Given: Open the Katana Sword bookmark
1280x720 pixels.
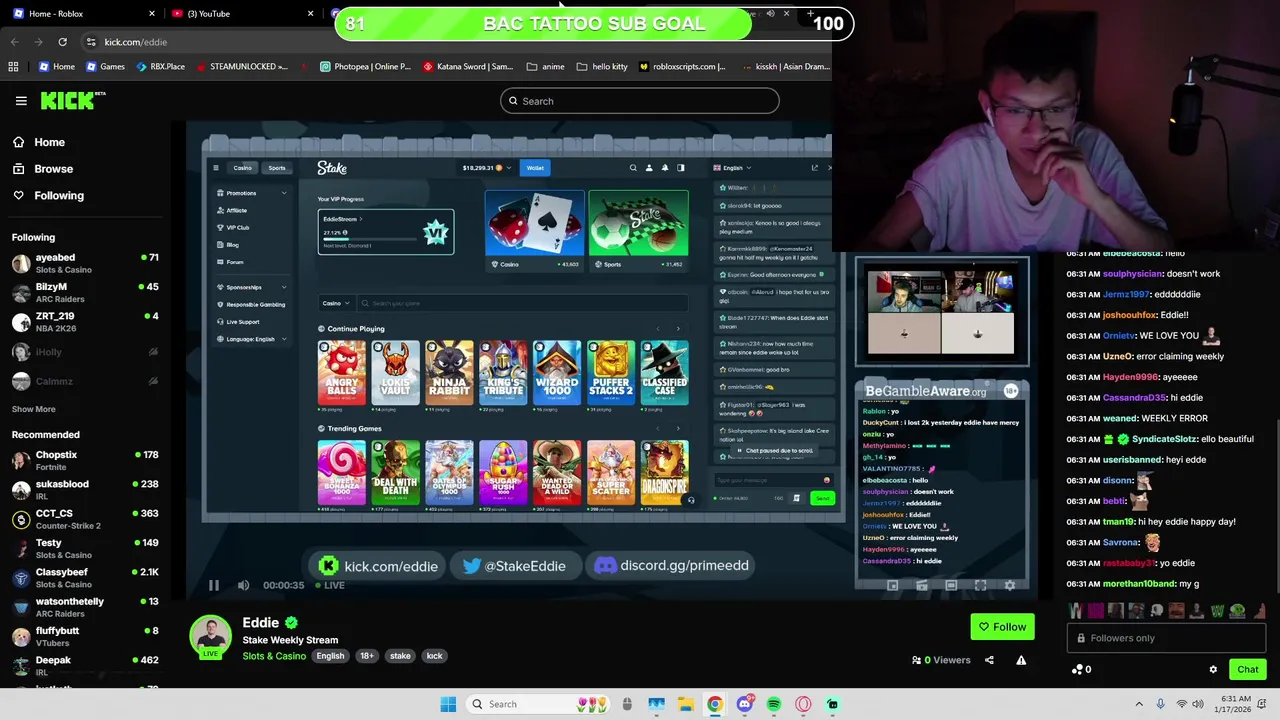Looking at the screenshot, I should (x=468, y=67).
